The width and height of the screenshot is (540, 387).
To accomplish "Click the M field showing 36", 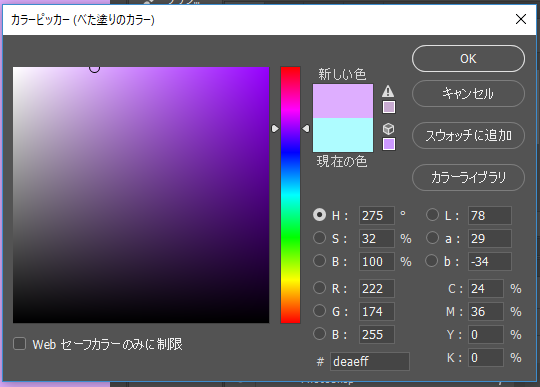I will click(x=486, y=312).
